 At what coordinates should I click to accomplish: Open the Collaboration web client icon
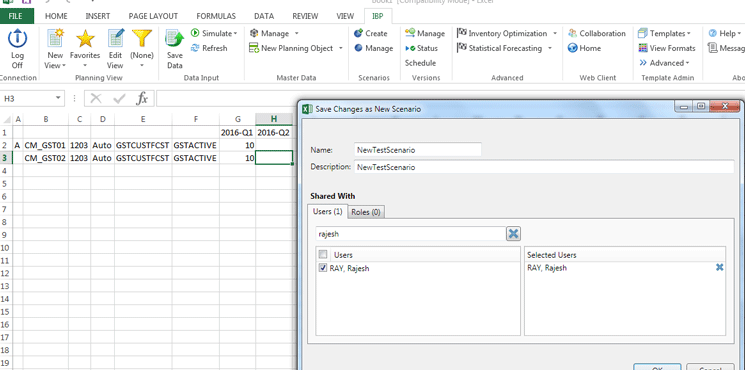tap(573, 33)
